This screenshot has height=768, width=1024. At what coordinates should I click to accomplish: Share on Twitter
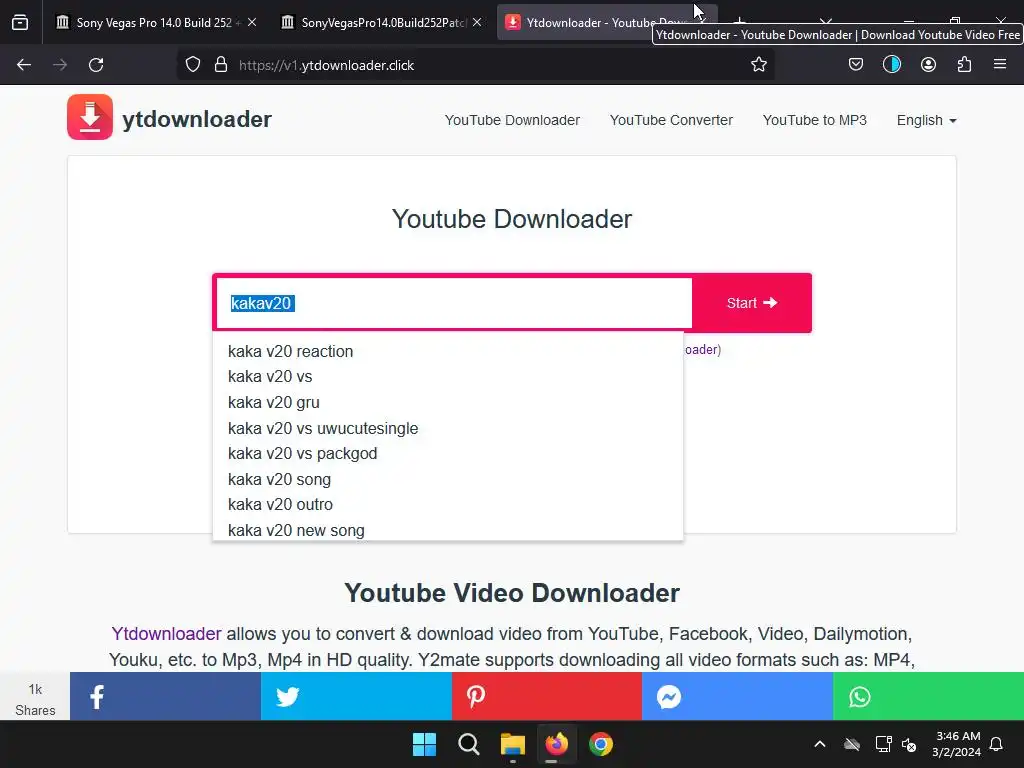pyautogui.click(x=356, y=696)
